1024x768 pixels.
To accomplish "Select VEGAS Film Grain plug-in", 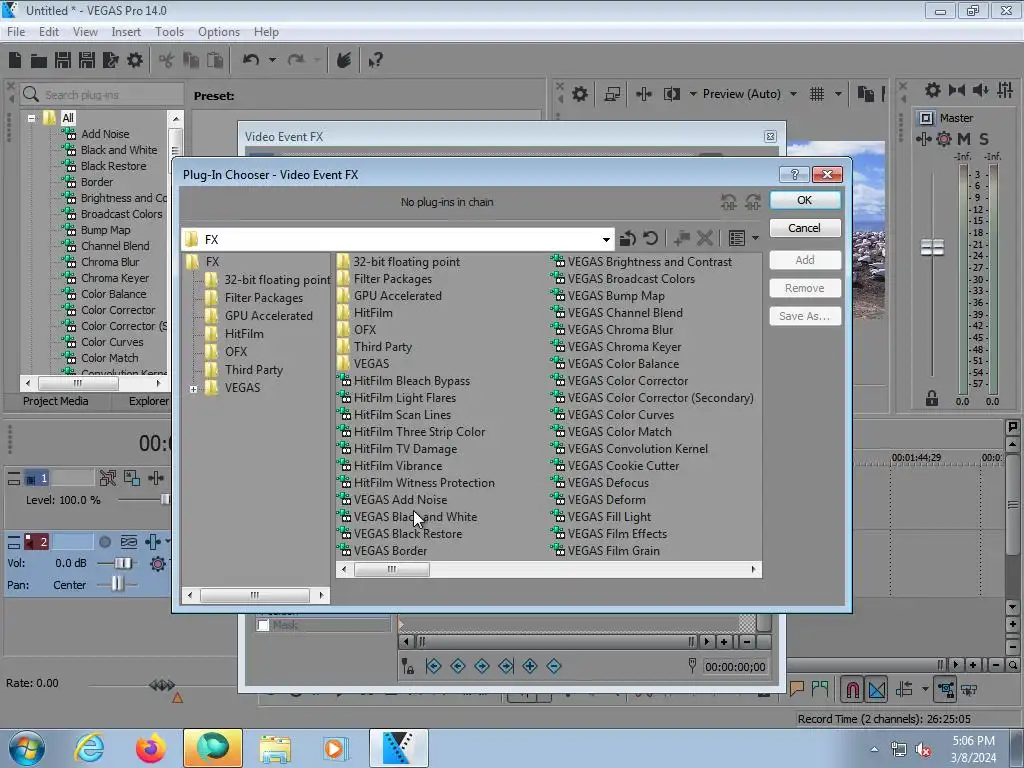I will (613, 551).
